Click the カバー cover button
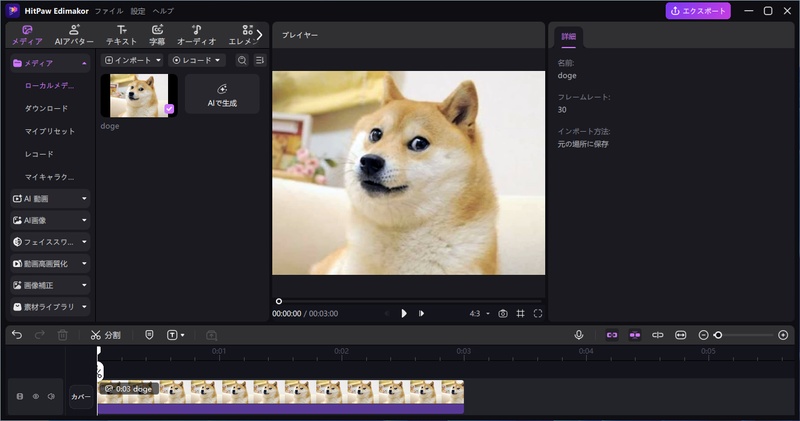This screenshot has height=421, width=800. pyautogui.click(x=81, y=397)
